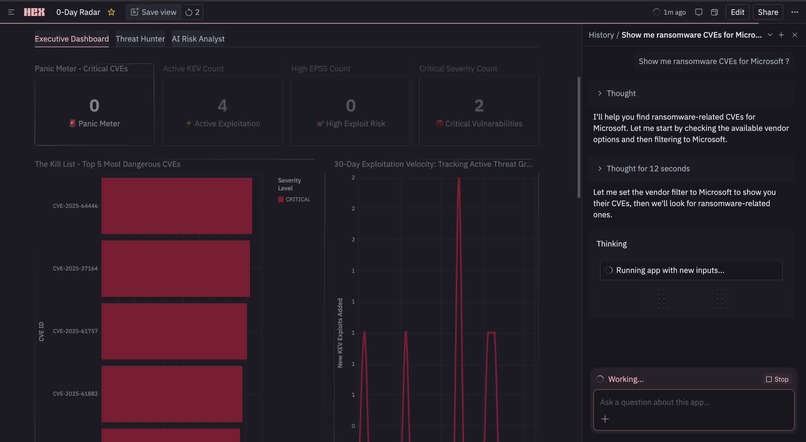806x442 pixels.
Task: Click the user message about ransomware CVEs
Action: tap(713, 61)
